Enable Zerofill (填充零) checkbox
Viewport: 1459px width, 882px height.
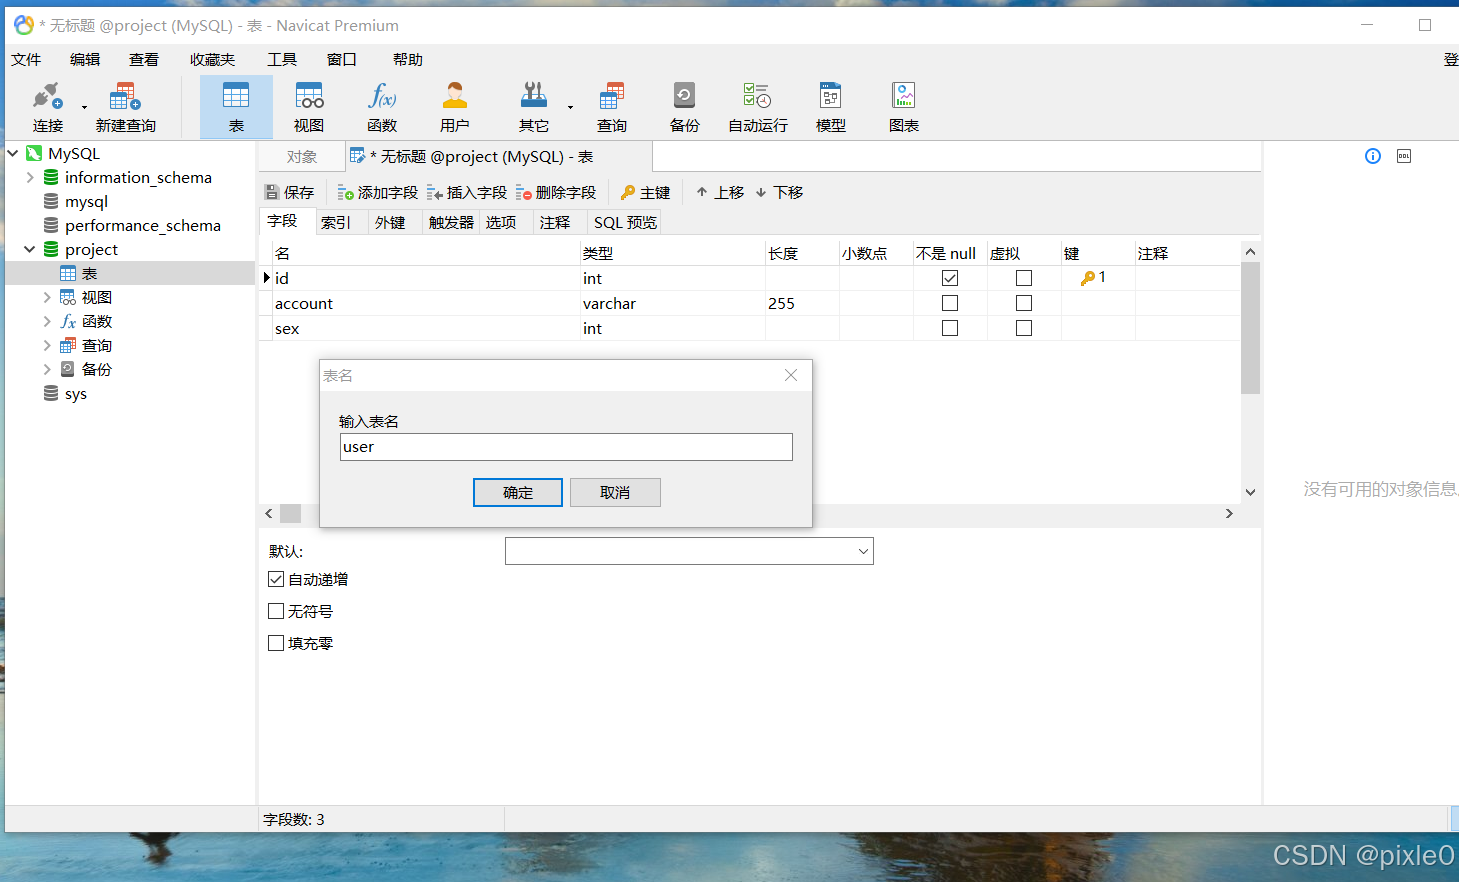(x=276, y=643)
